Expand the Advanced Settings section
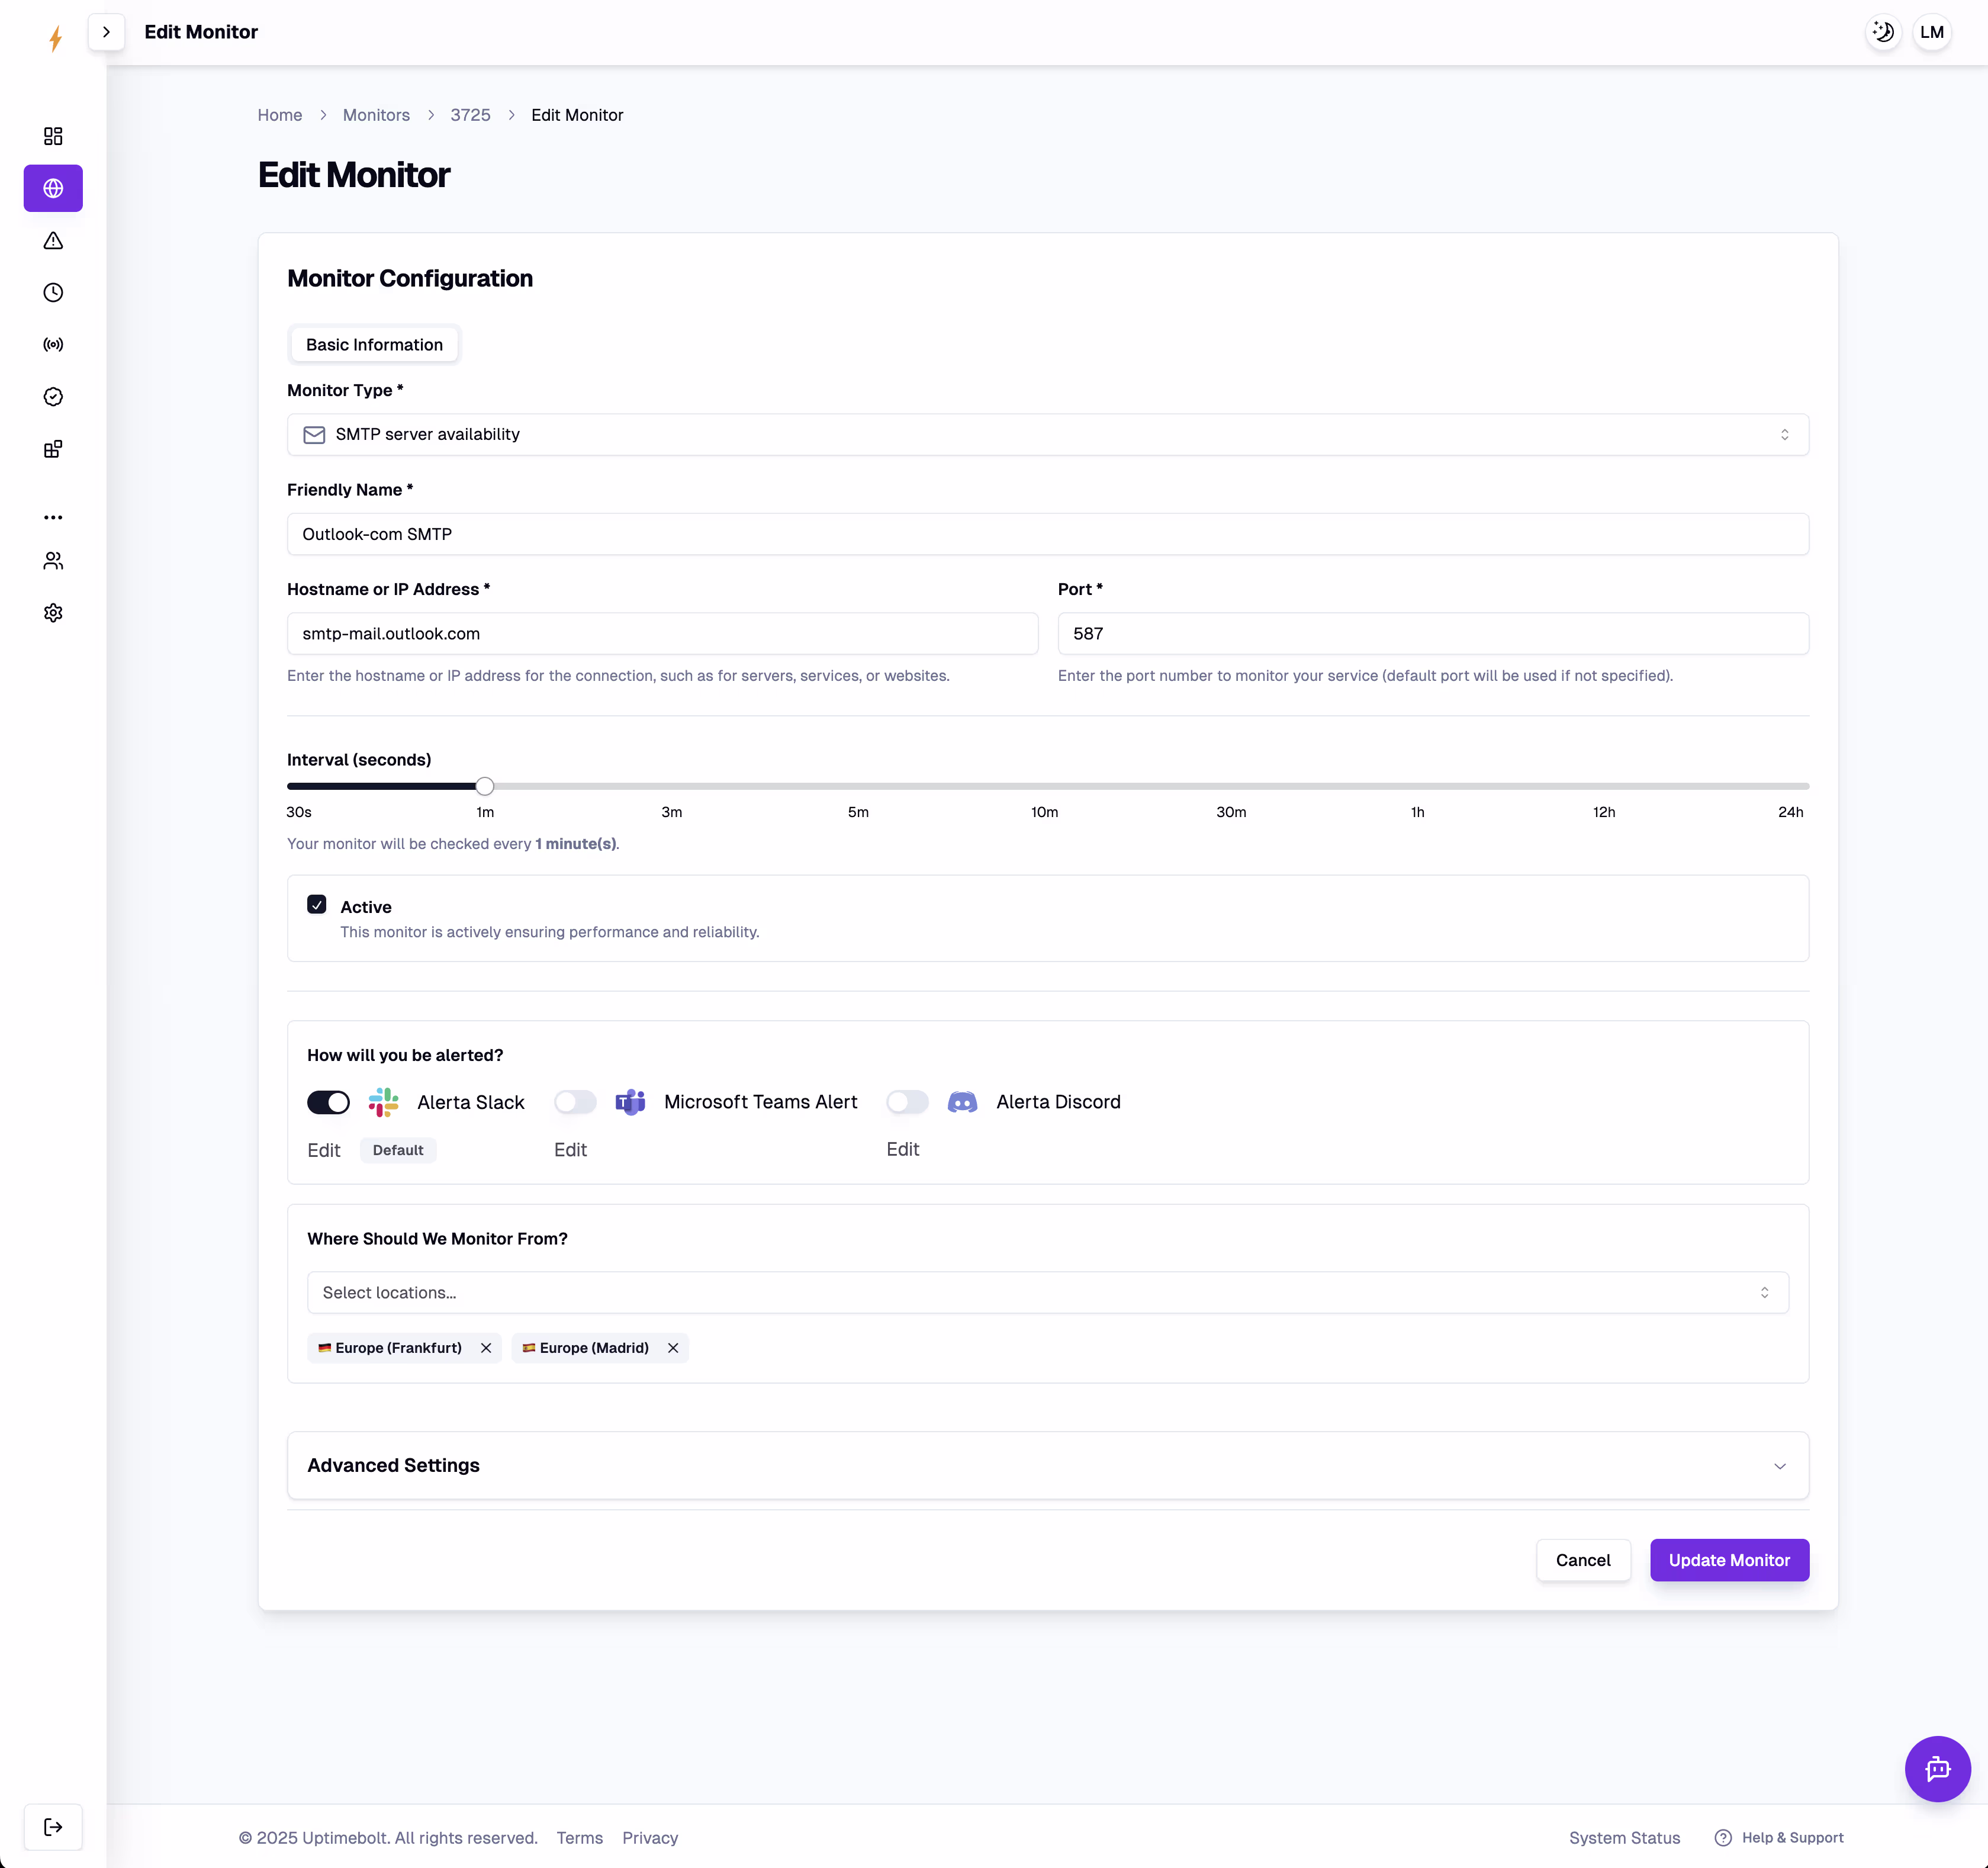The image size is (1988, 1868). [1047, 1465]
